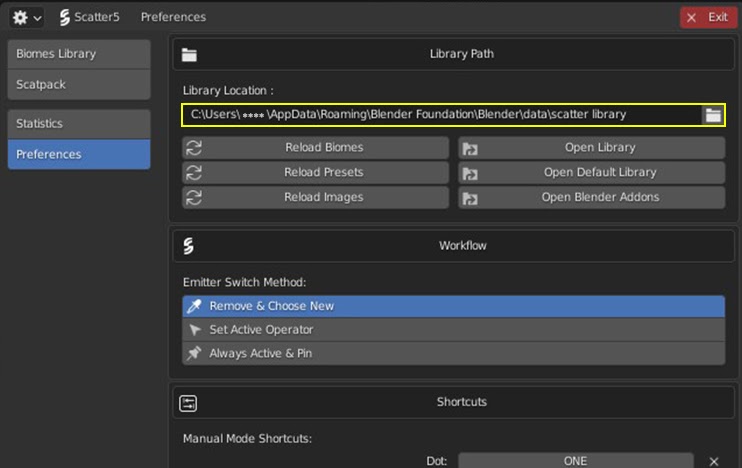Click folder icon beside Open Default Library
742x468 pixels.
[x=470, y=174]
